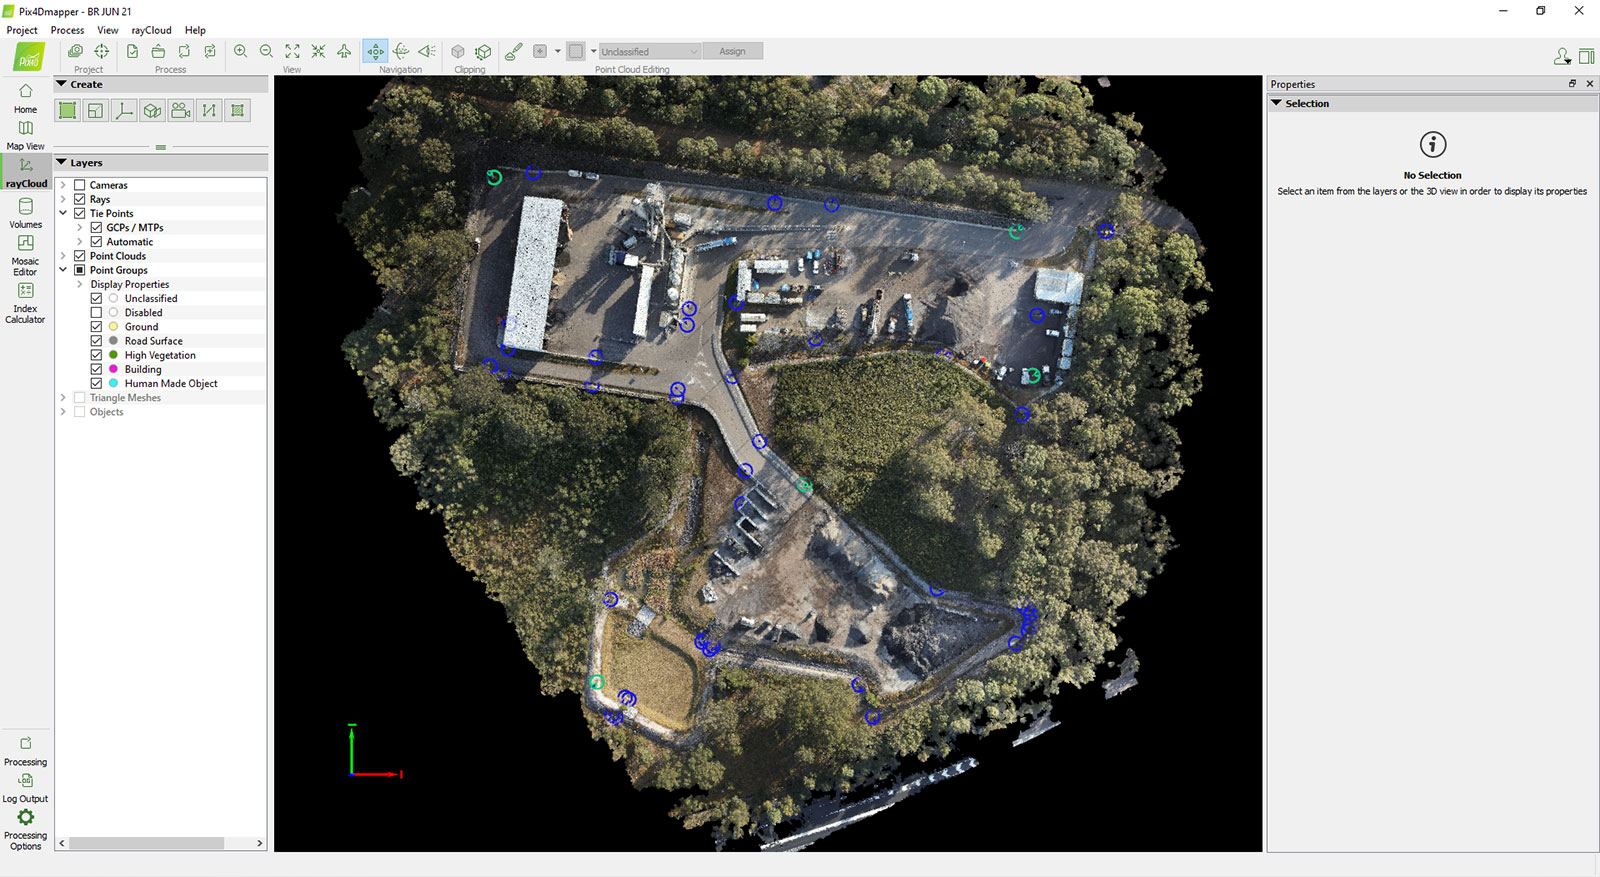1600x877 pixels.
Task: Click the Layers panel horizontal scrollbar
Action: (x=146, y=843)
